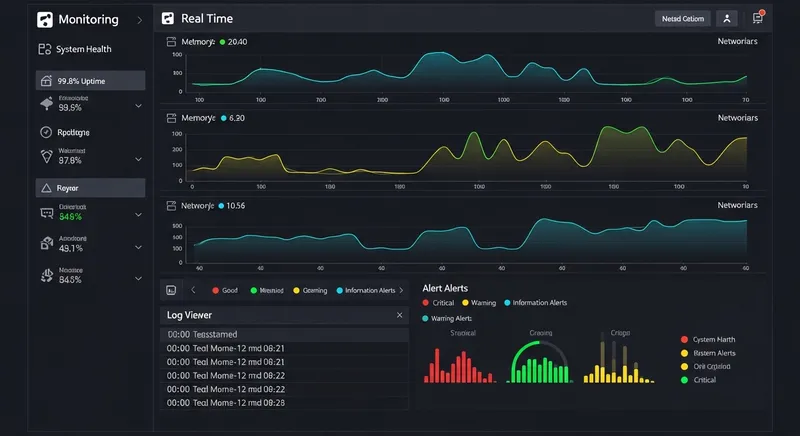Select the System Health menu item
Viewport: 800px width, 436px height.
pos(84,49)
